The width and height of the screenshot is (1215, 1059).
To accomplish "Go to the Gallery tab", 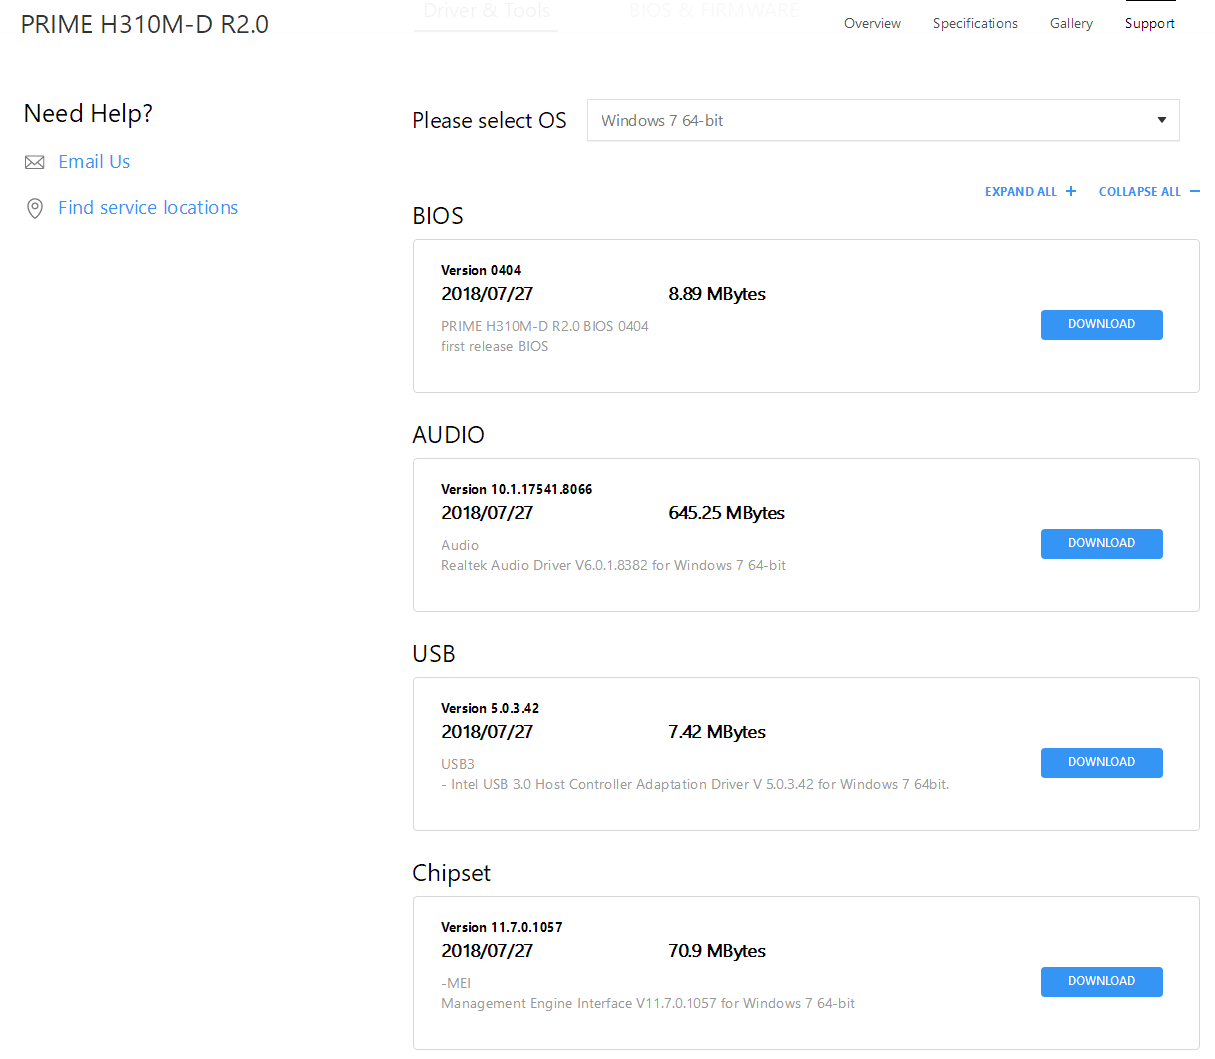I will [1071, 23].
